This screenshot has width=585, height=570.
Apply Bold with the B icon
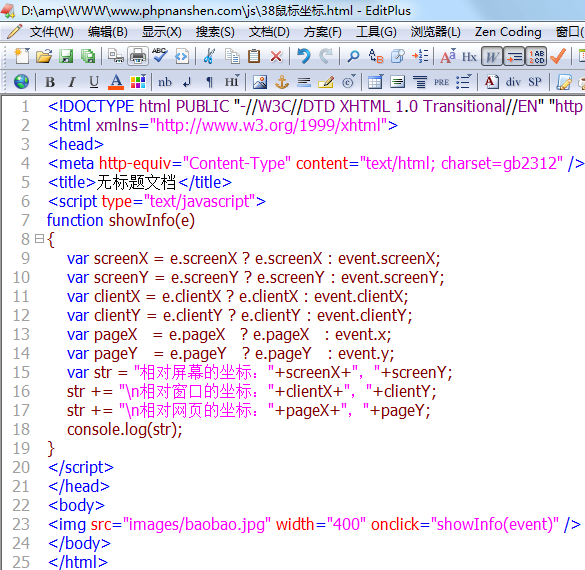[x=50, y=82]
